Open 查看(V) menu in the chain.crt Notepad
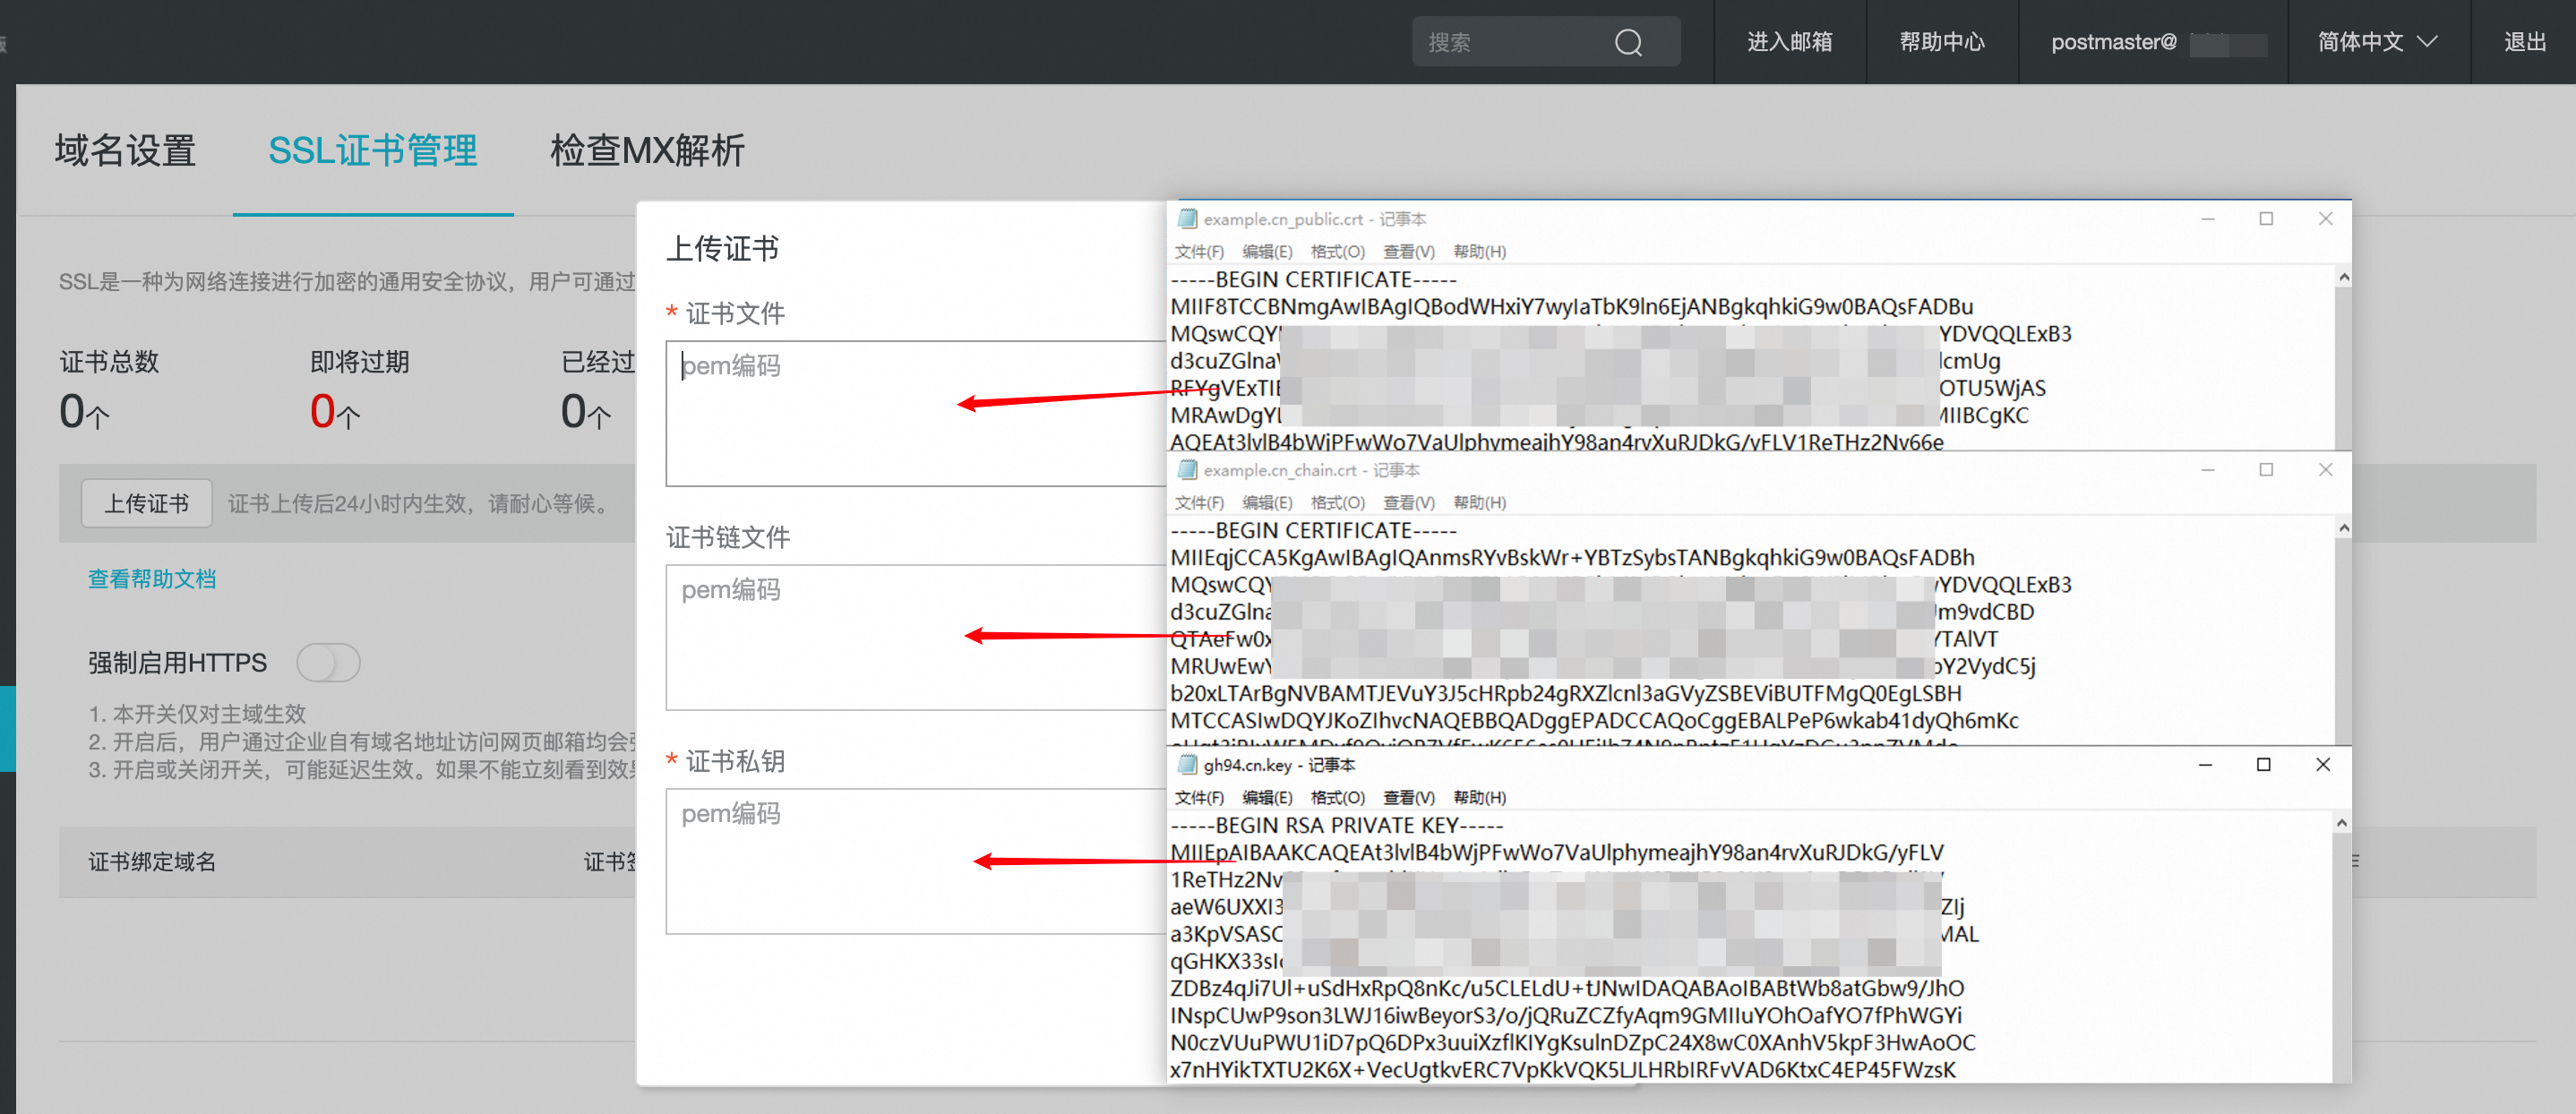Screen dimensions: 2576x1114 point(1408,502)
